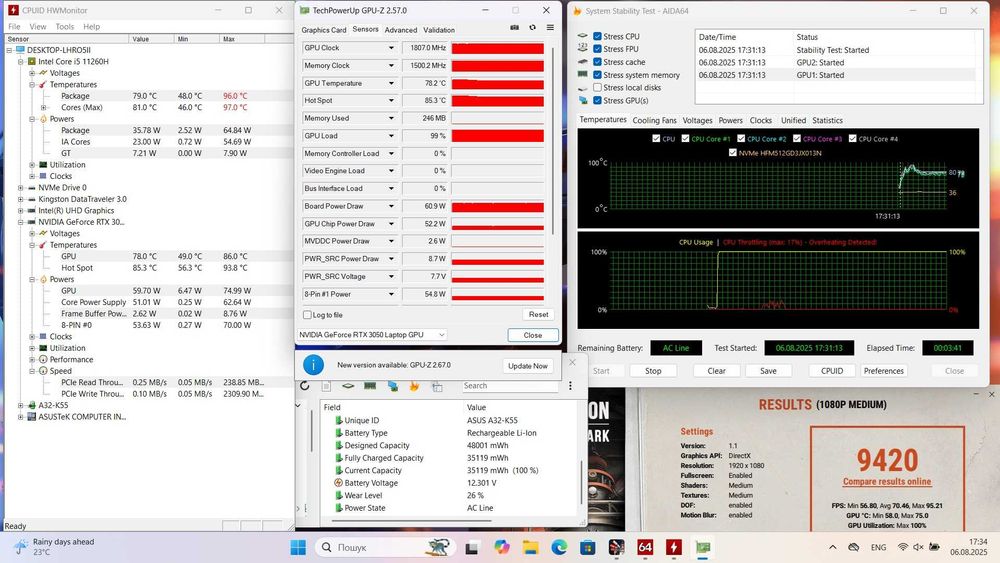1000x563 pixels.
Task: Open Task View from the taskbar
Action: (472, 547)
